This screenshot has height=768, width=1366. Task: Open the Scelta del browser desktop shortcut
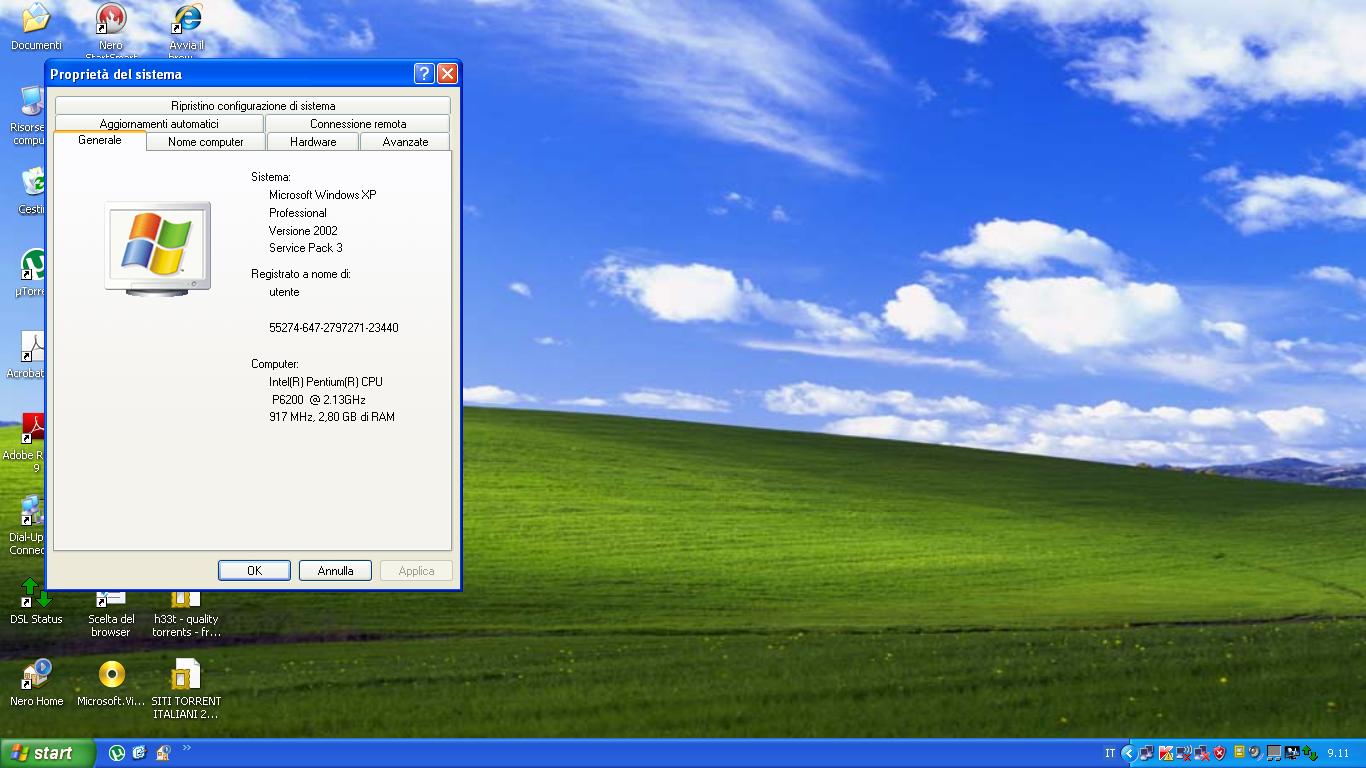(x=111, y=614)
